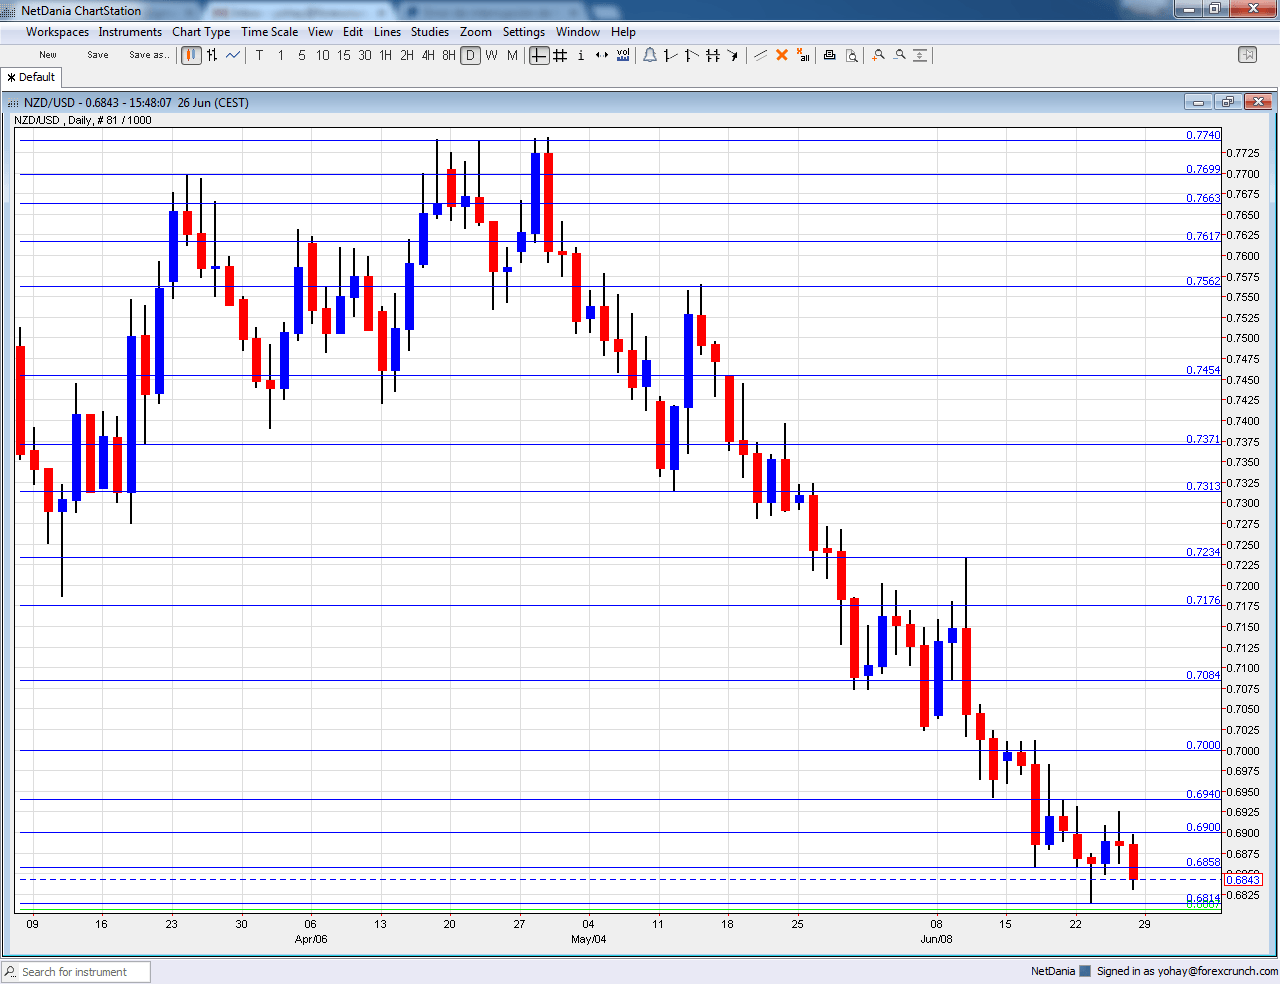Image resolution: width=1280 pixels, height=984 pixels.
Task: Set time scale to Monthly (M)
Action: click(512, 55)
